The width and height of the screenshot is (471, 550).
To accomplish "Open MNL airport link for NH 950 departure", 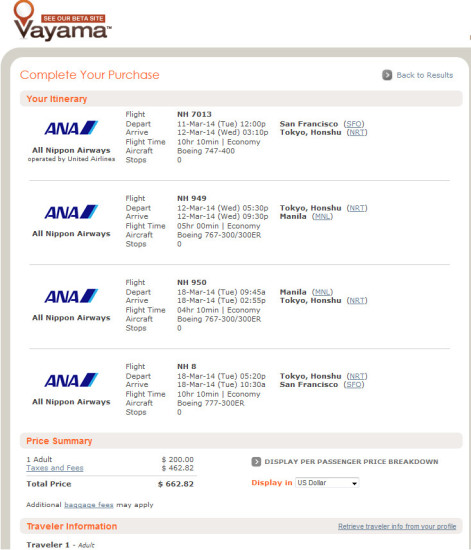I will (x=322, y=292).
